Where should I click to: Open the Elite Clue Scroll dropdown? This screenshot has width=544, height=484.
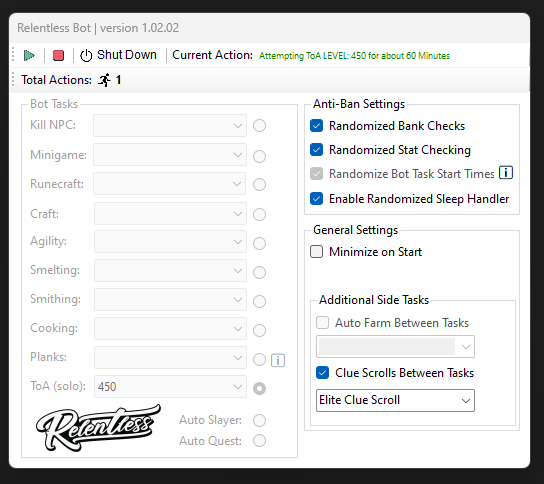coord(395,401)
